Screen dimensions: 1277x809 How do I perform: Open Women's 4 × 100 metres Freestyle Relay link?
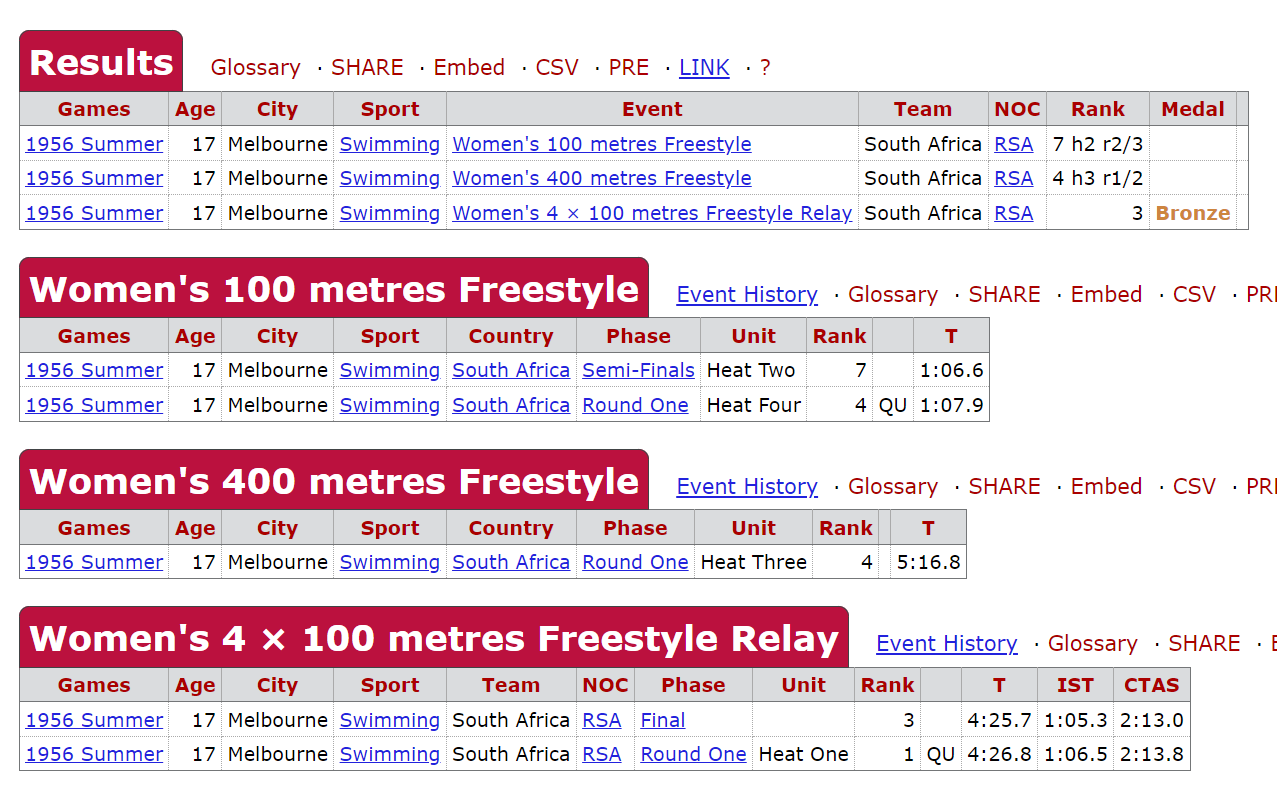tap(652, 213)
